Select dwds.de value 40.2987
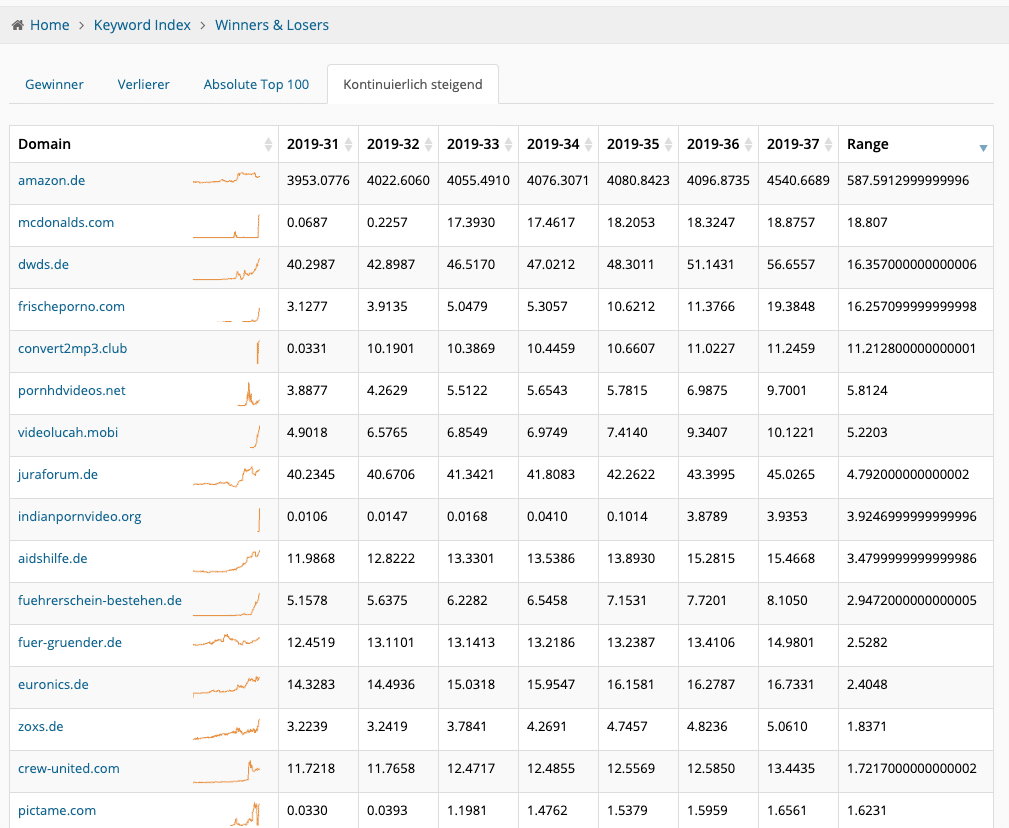Viewport: 1009px width, 828px height. pyautogui.click(x=311, y=264)
